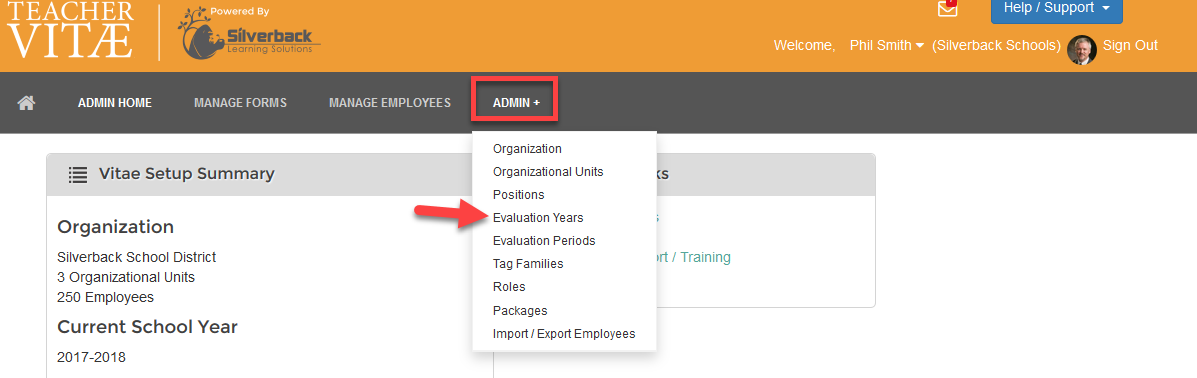This screenshot has height=378, width=1197.
Task: Expand the Help / Support dropdown
Action: click(x=1057, y=8)
